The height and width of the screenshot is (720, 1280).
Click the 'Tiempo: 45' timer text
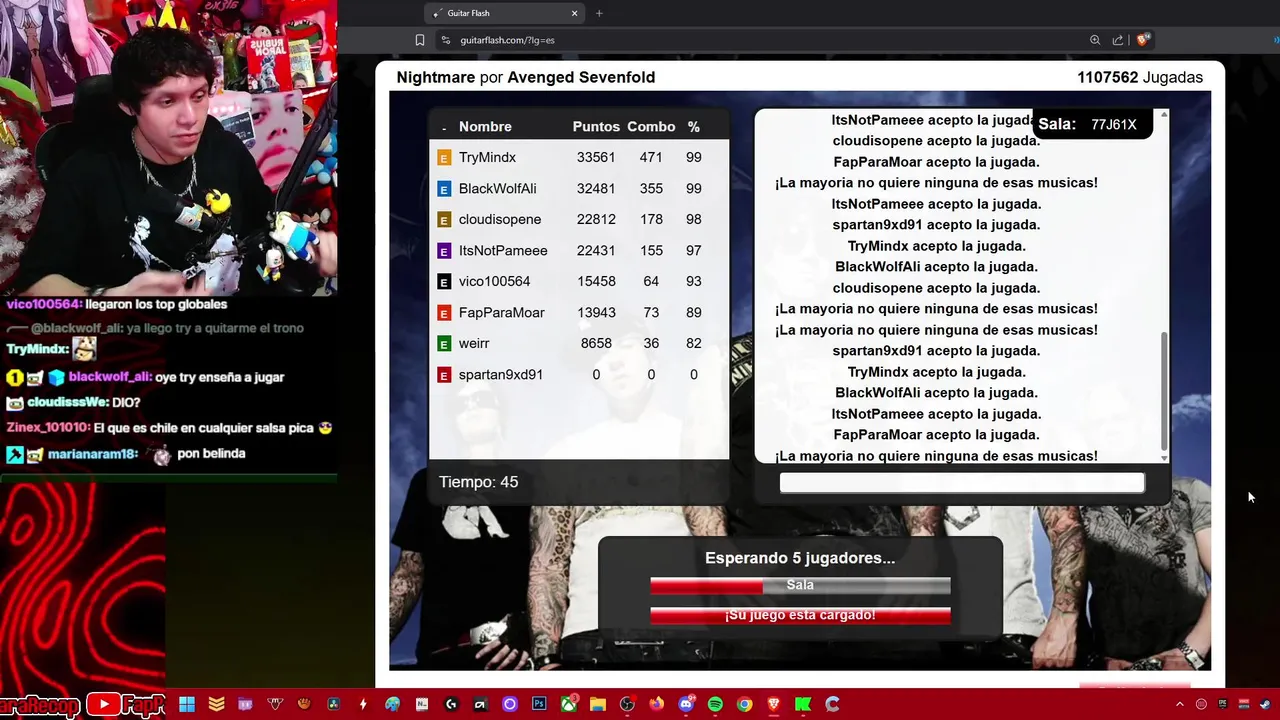click(478, 482)
